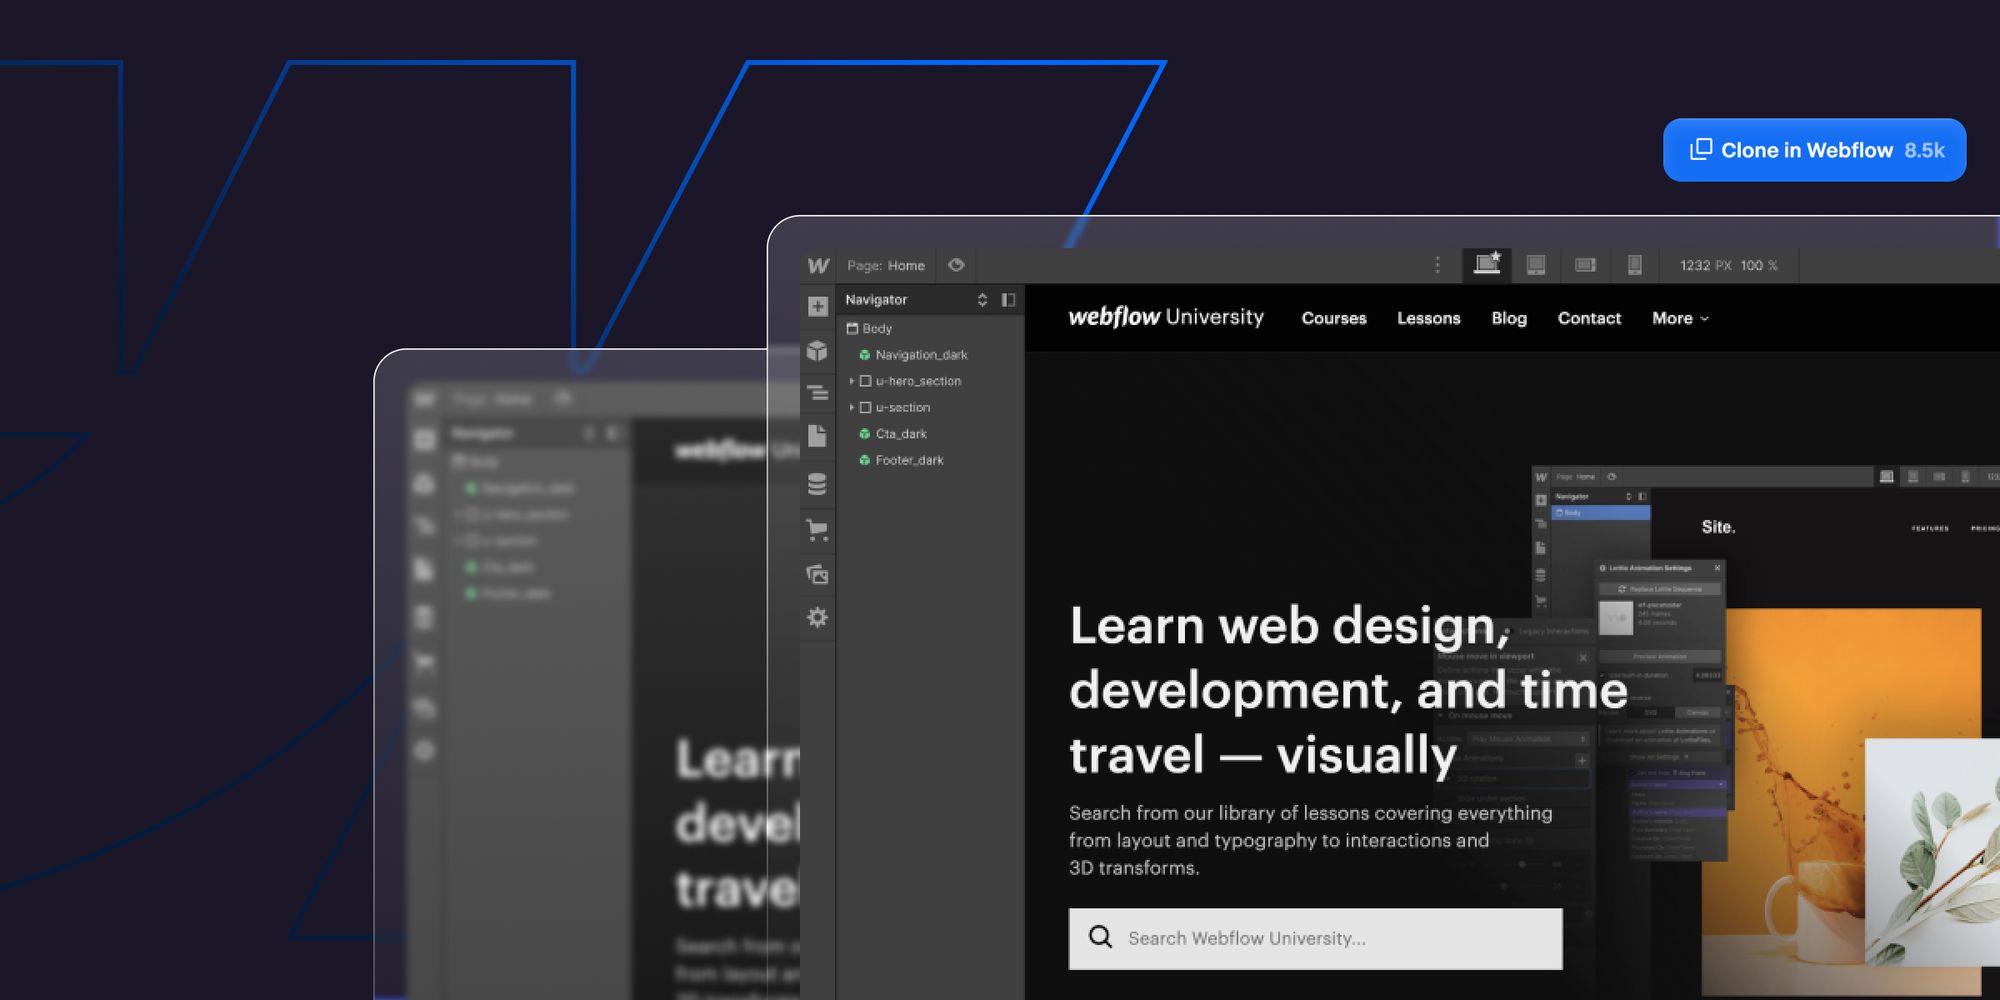Open the More navigation dropdown
The width and height of the screenshot is (2000, 1000).
click(x=1680, y=318)
